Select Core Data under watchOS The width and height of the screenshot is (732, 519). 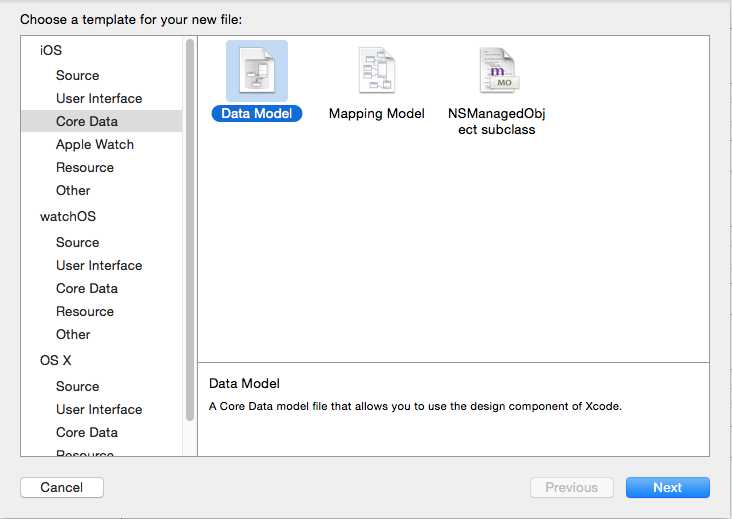point(87,288)
